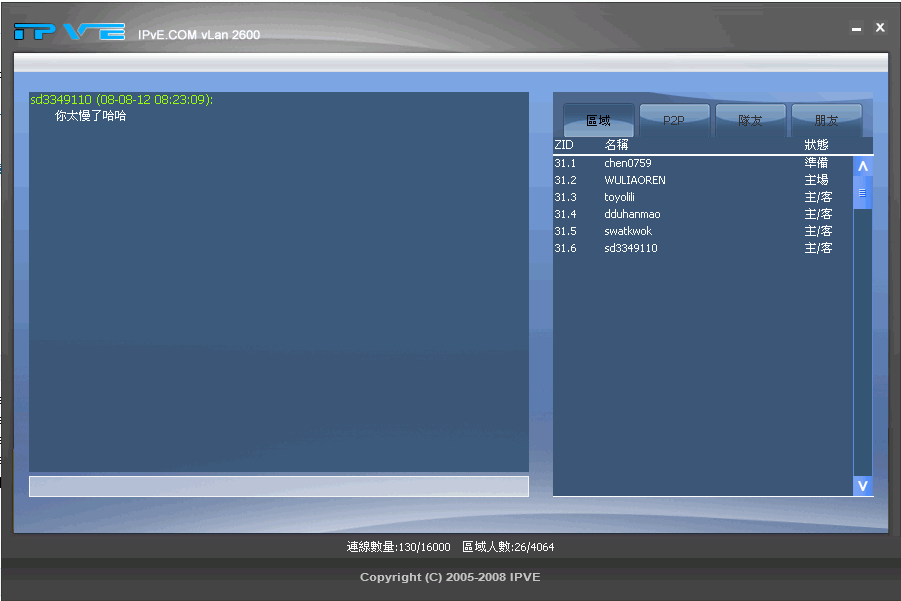Click the ZID column header
This screenshot has height=601, width=901.
pos(563,145)
